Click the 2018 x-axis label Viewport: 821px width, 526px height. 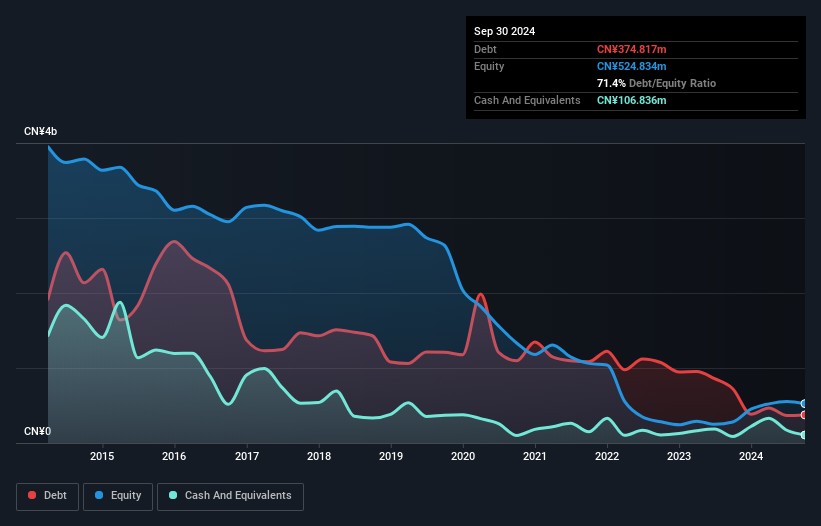(319, 456)
